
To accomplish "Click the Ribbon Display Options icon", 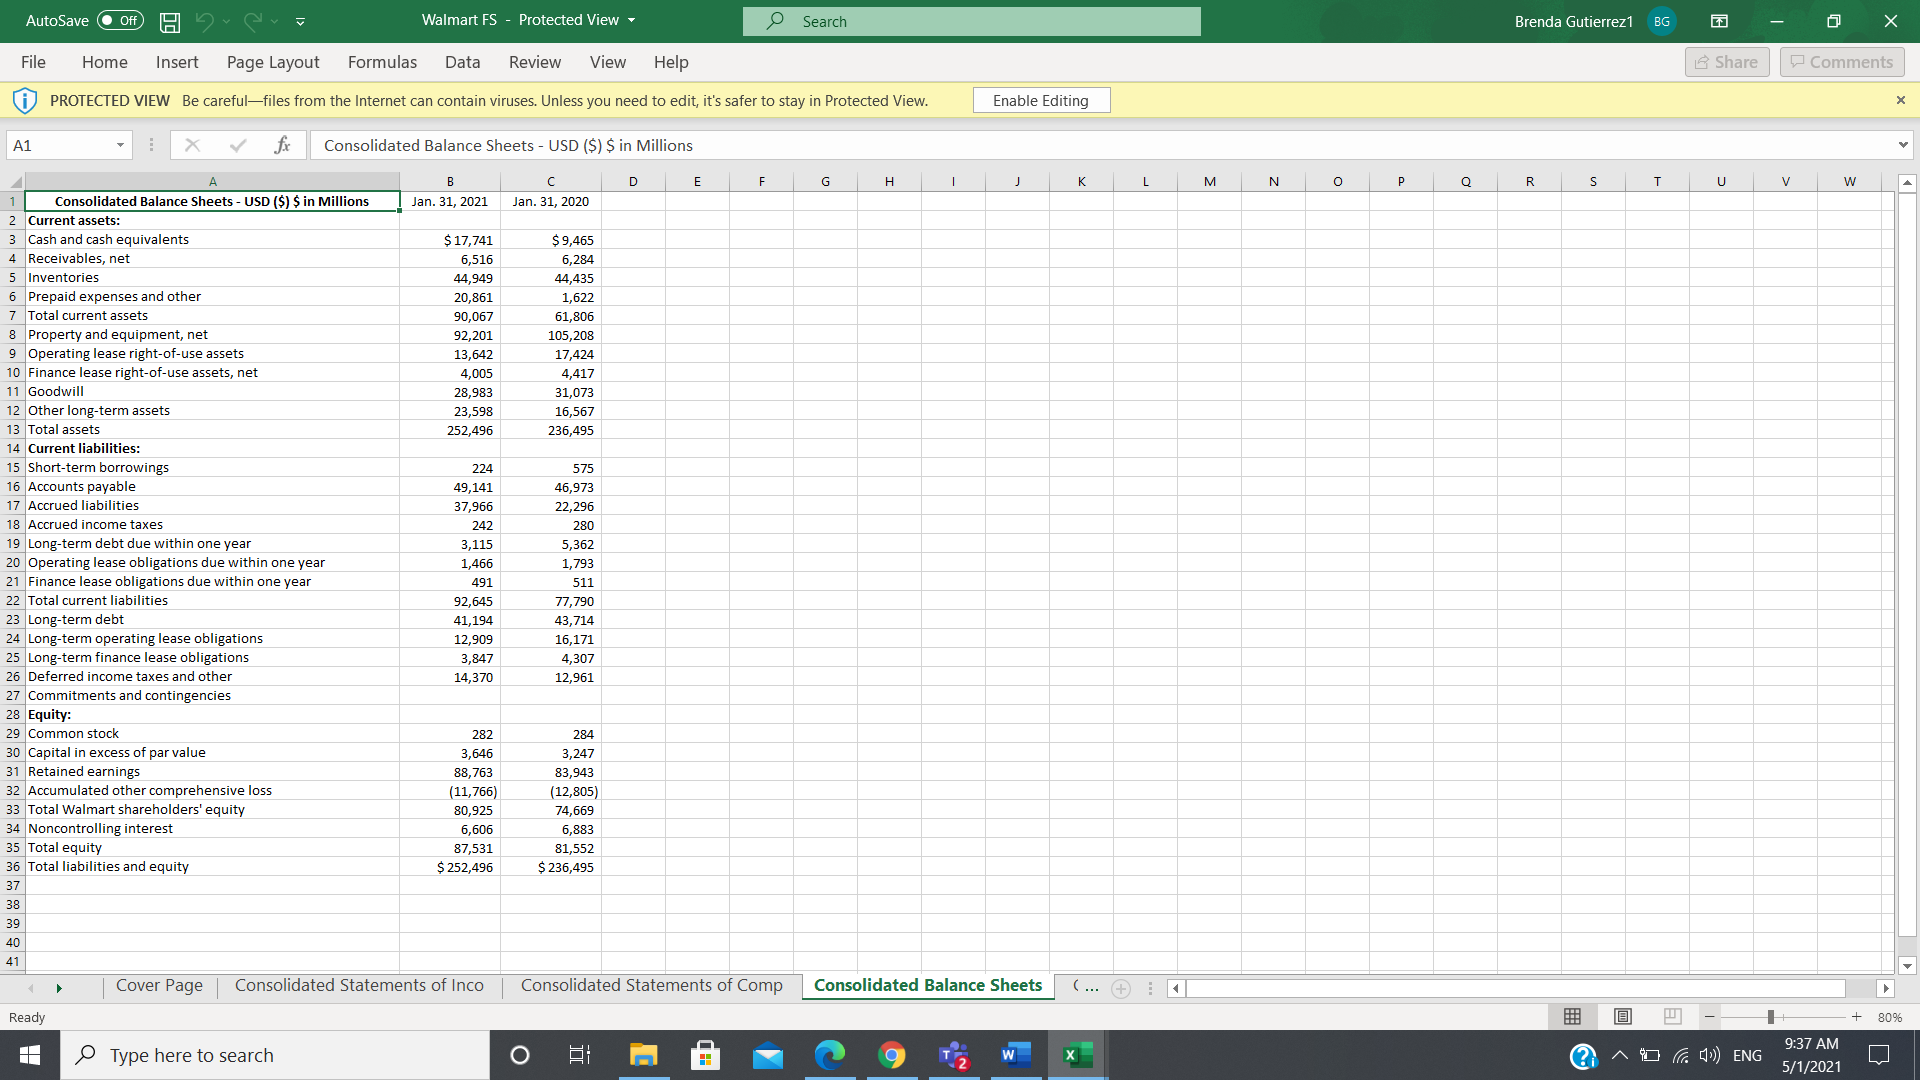I will point(1719,21).
